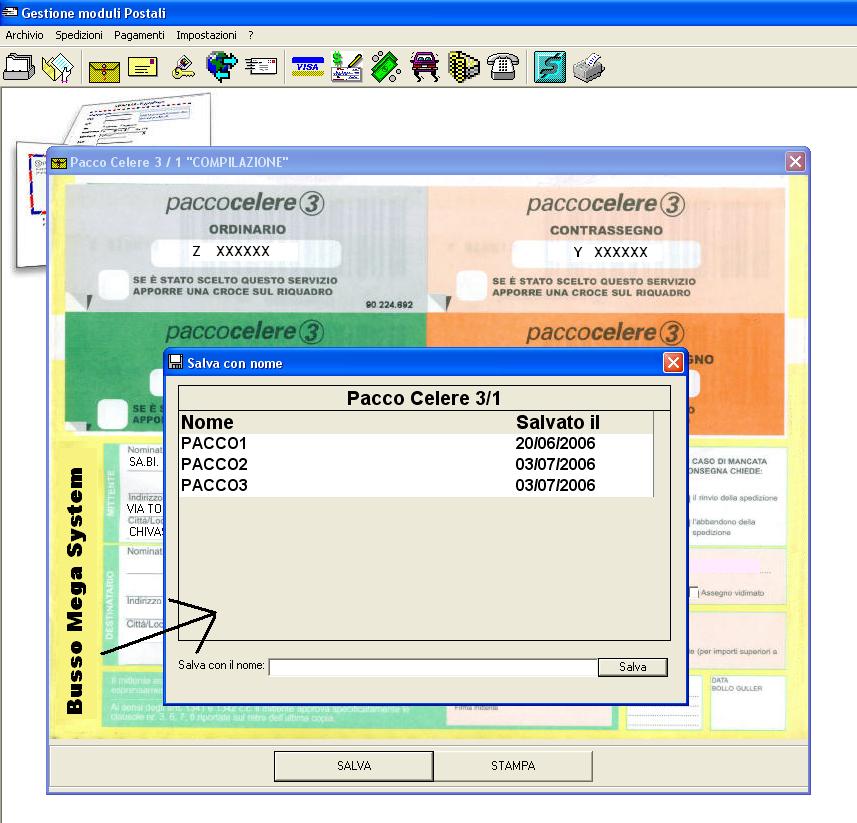
Task: Tick the CONTRASSEGNO service checkbox
Action: 471,286
